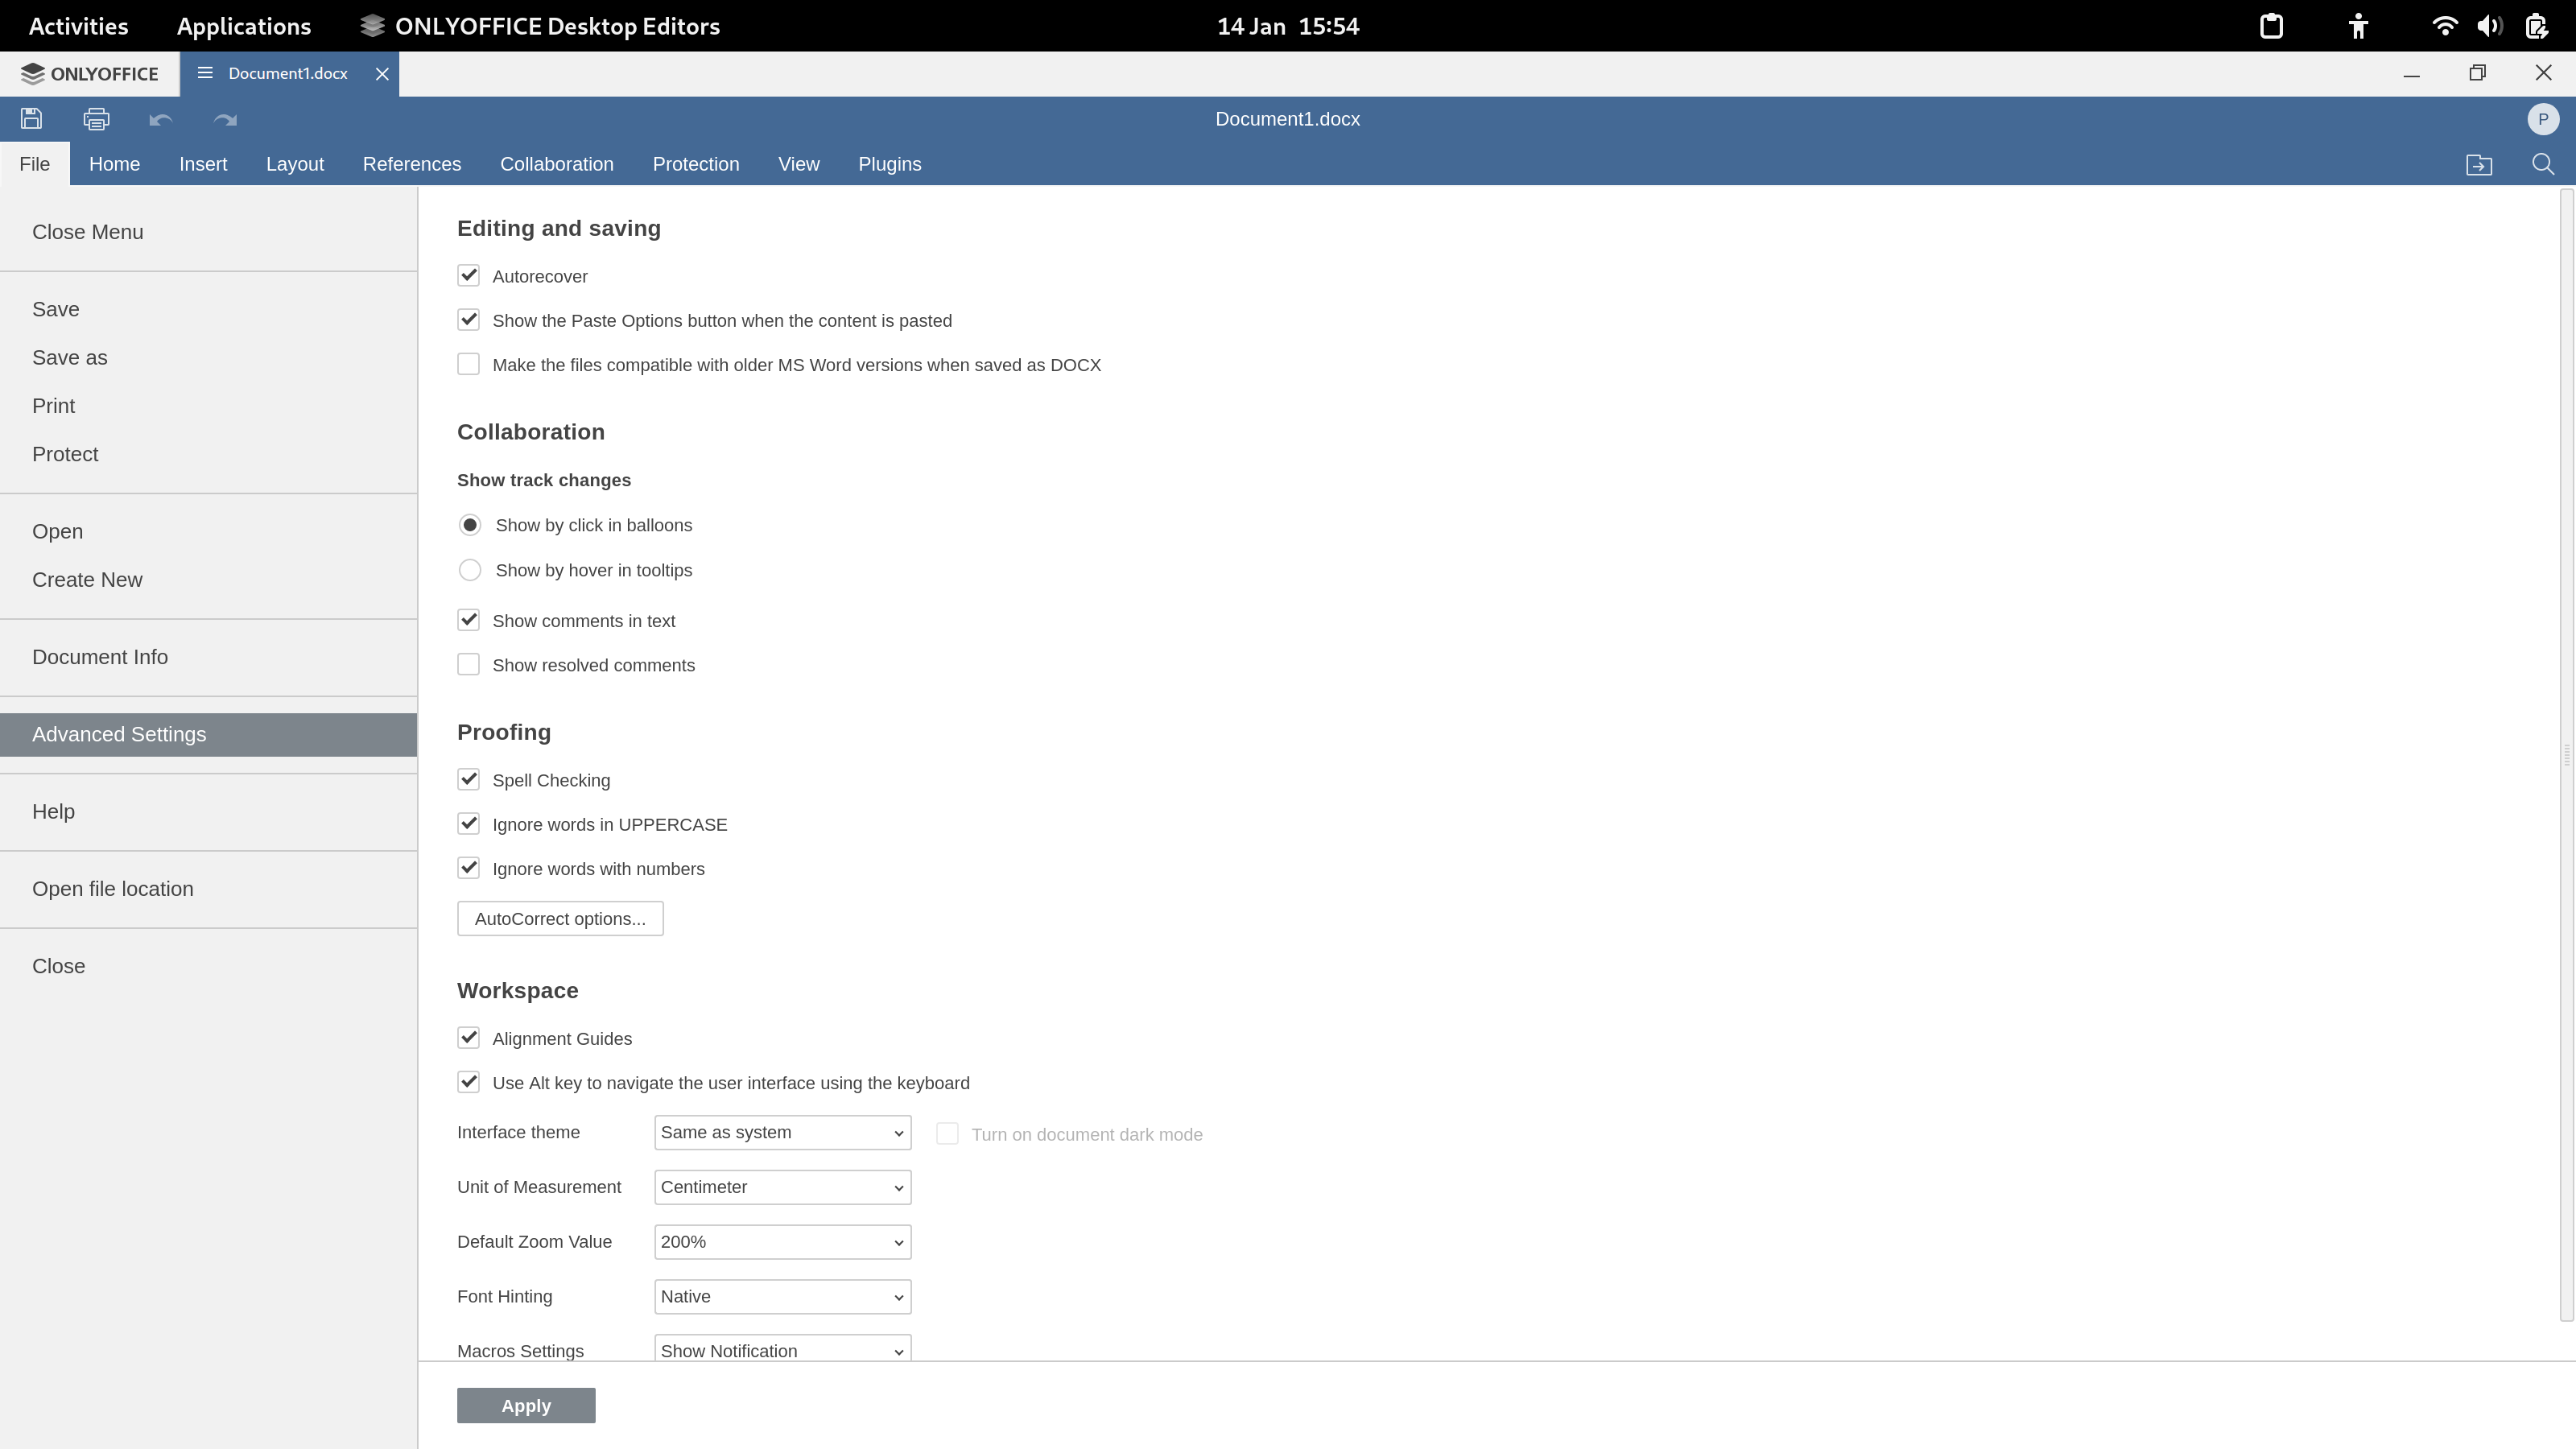This screenshot has width=2576, height=1449.
Task: Disable the Autorecover checkbox
Action: tap(468, 276)
